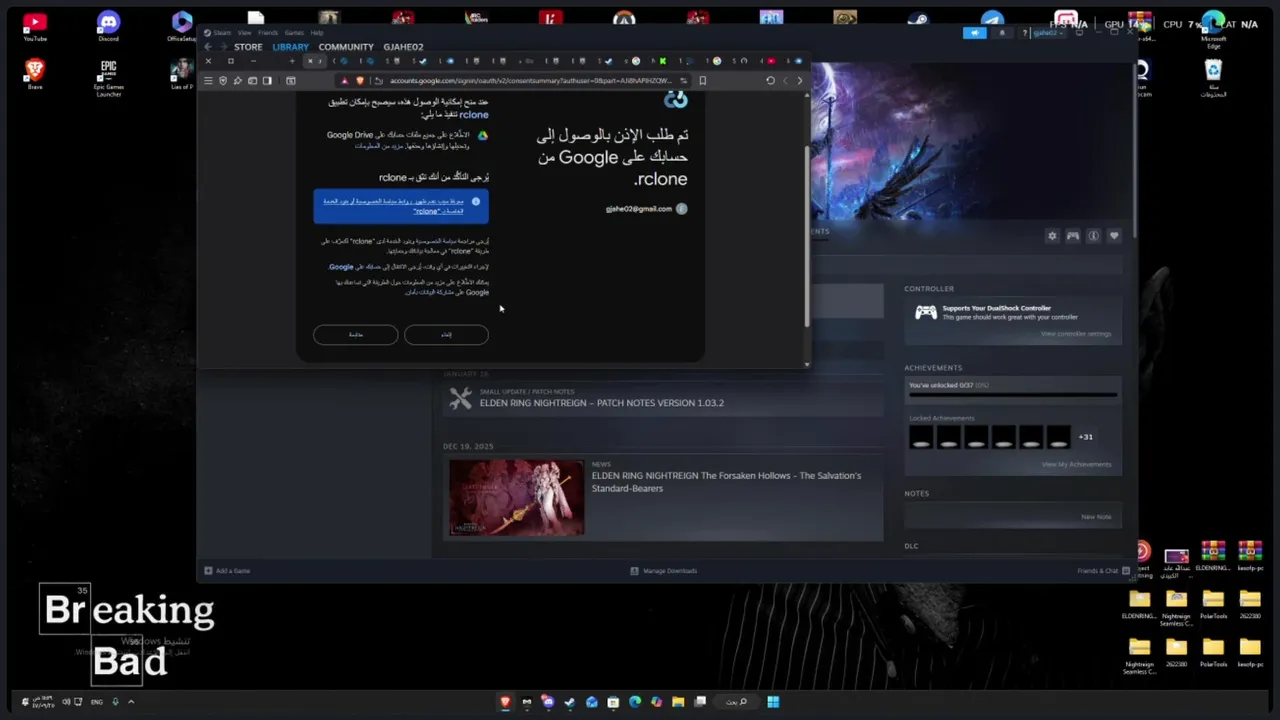Click the browser page vertical scrollbar
Viewport: 1280px width, 720px height.
(x=806, y=235)
